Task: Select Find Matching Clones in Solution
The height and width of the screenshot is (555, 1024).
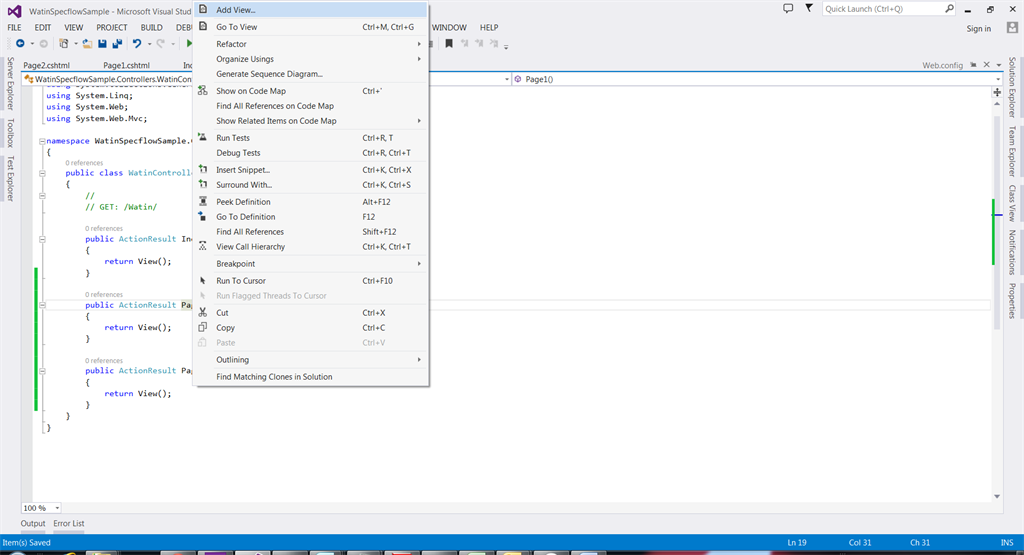Action: [311, 377]
